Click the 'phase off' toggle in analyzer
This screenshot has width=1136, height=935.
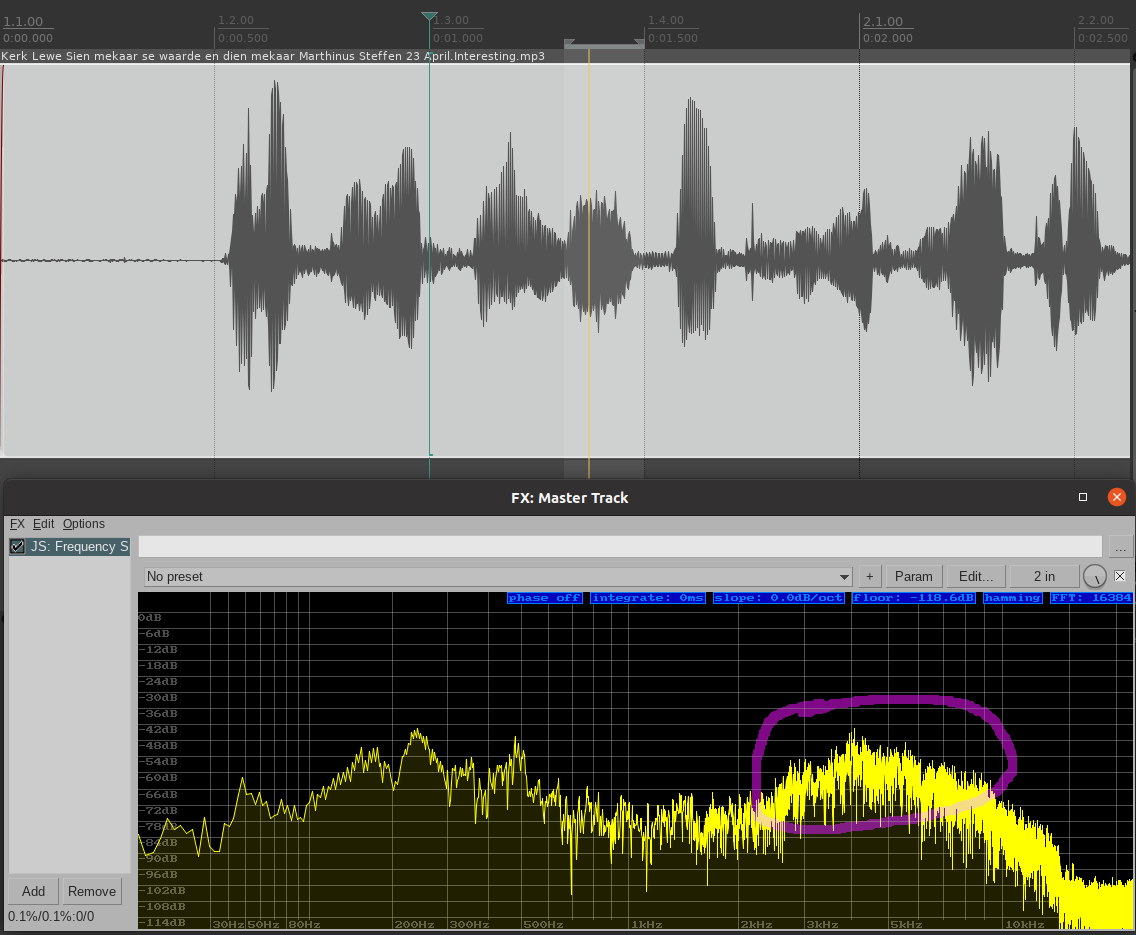(x=545, y=598)
